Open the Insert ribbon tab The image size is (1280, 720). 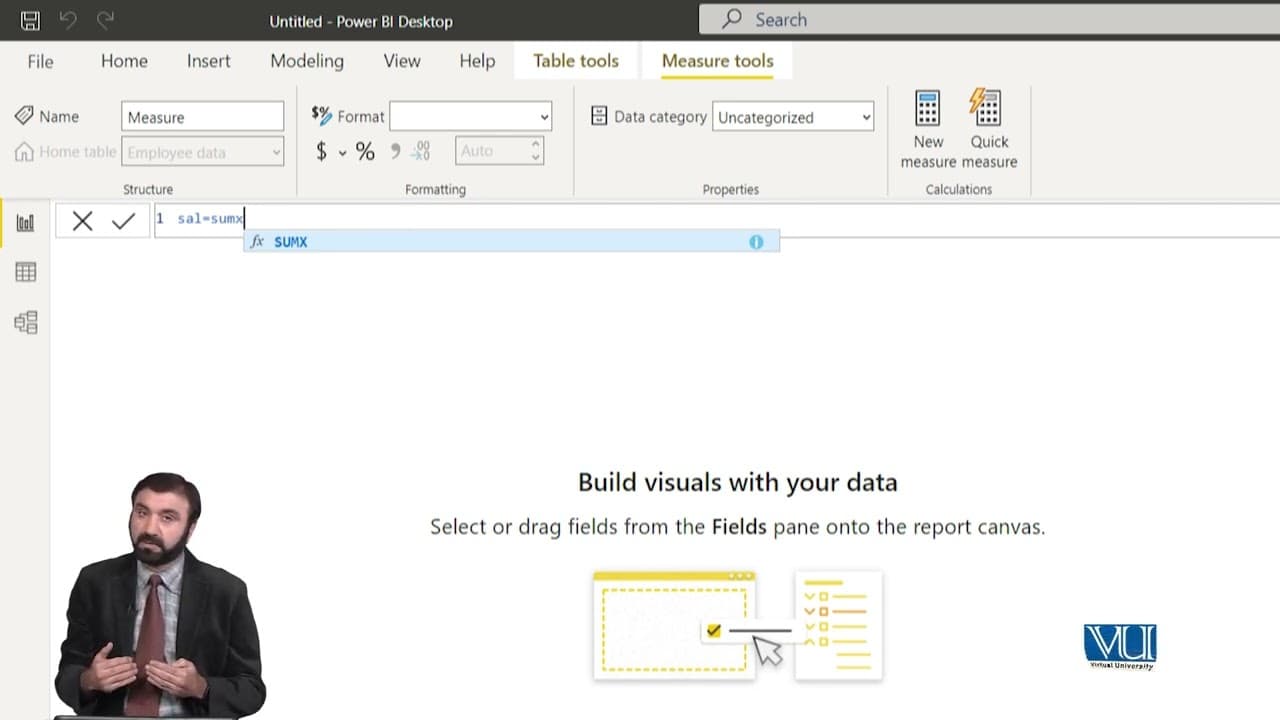coord(209,61)
